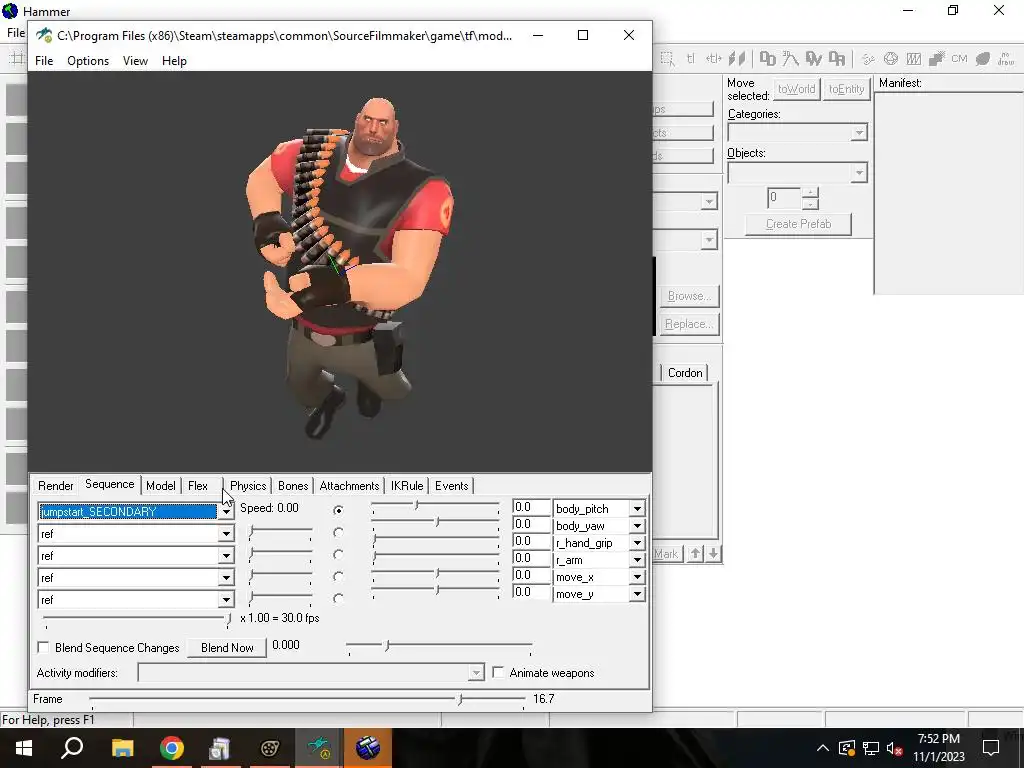Open the Options menu
This screenshot has width=1024, height=768.
tap(88, 61)
